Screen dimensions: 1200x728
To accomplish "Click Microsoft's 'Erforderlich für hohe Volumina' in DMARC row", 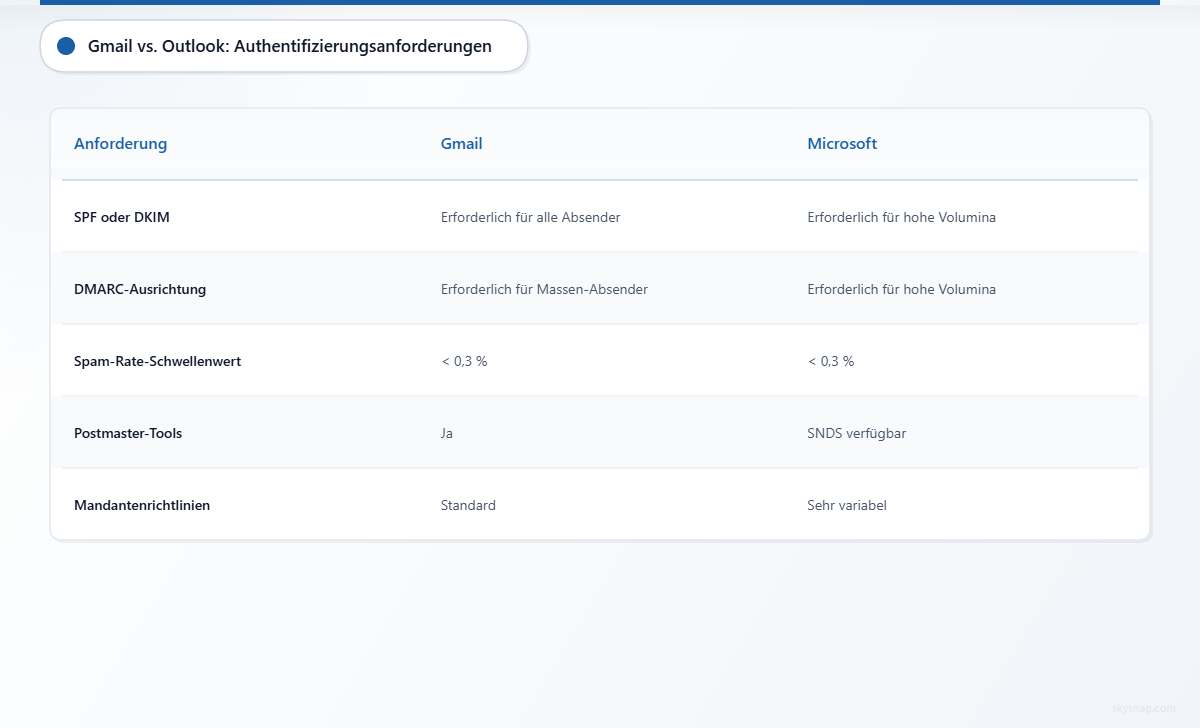I will [x=902, y=289].
